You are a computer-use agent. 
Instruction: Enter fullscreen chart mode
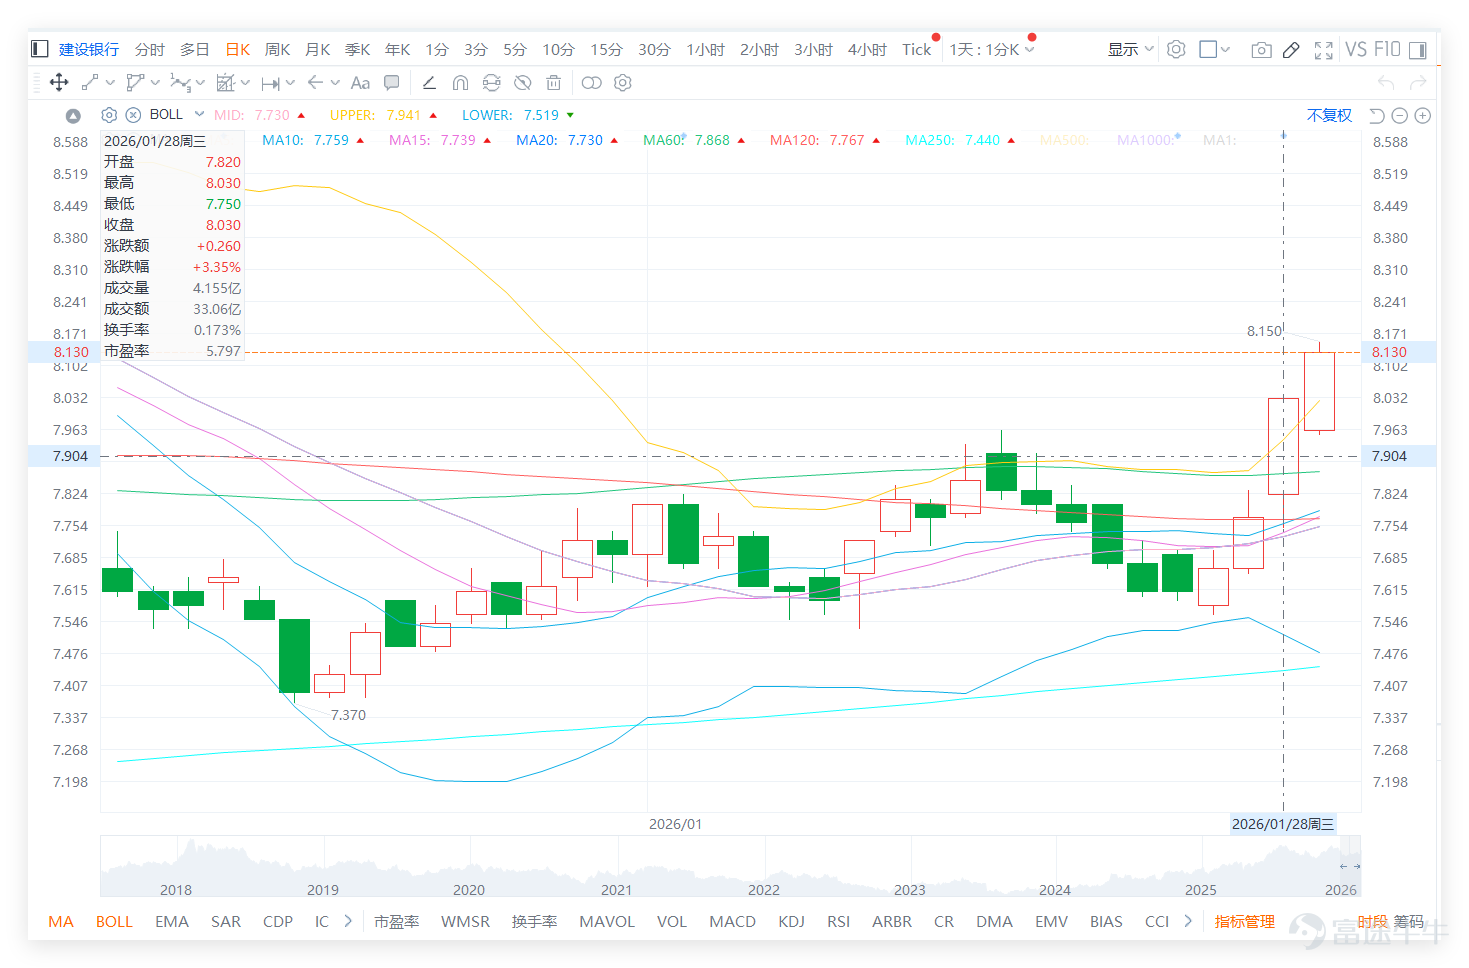[x=1324, y=50]
